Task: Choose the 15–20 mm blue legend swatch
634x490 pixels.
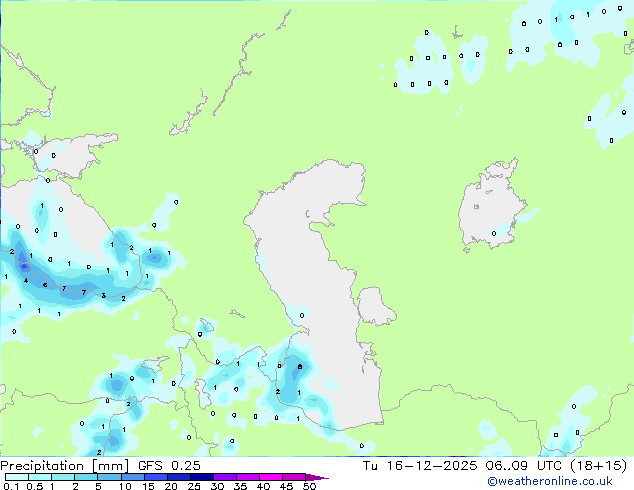Action: pos(155,477)
